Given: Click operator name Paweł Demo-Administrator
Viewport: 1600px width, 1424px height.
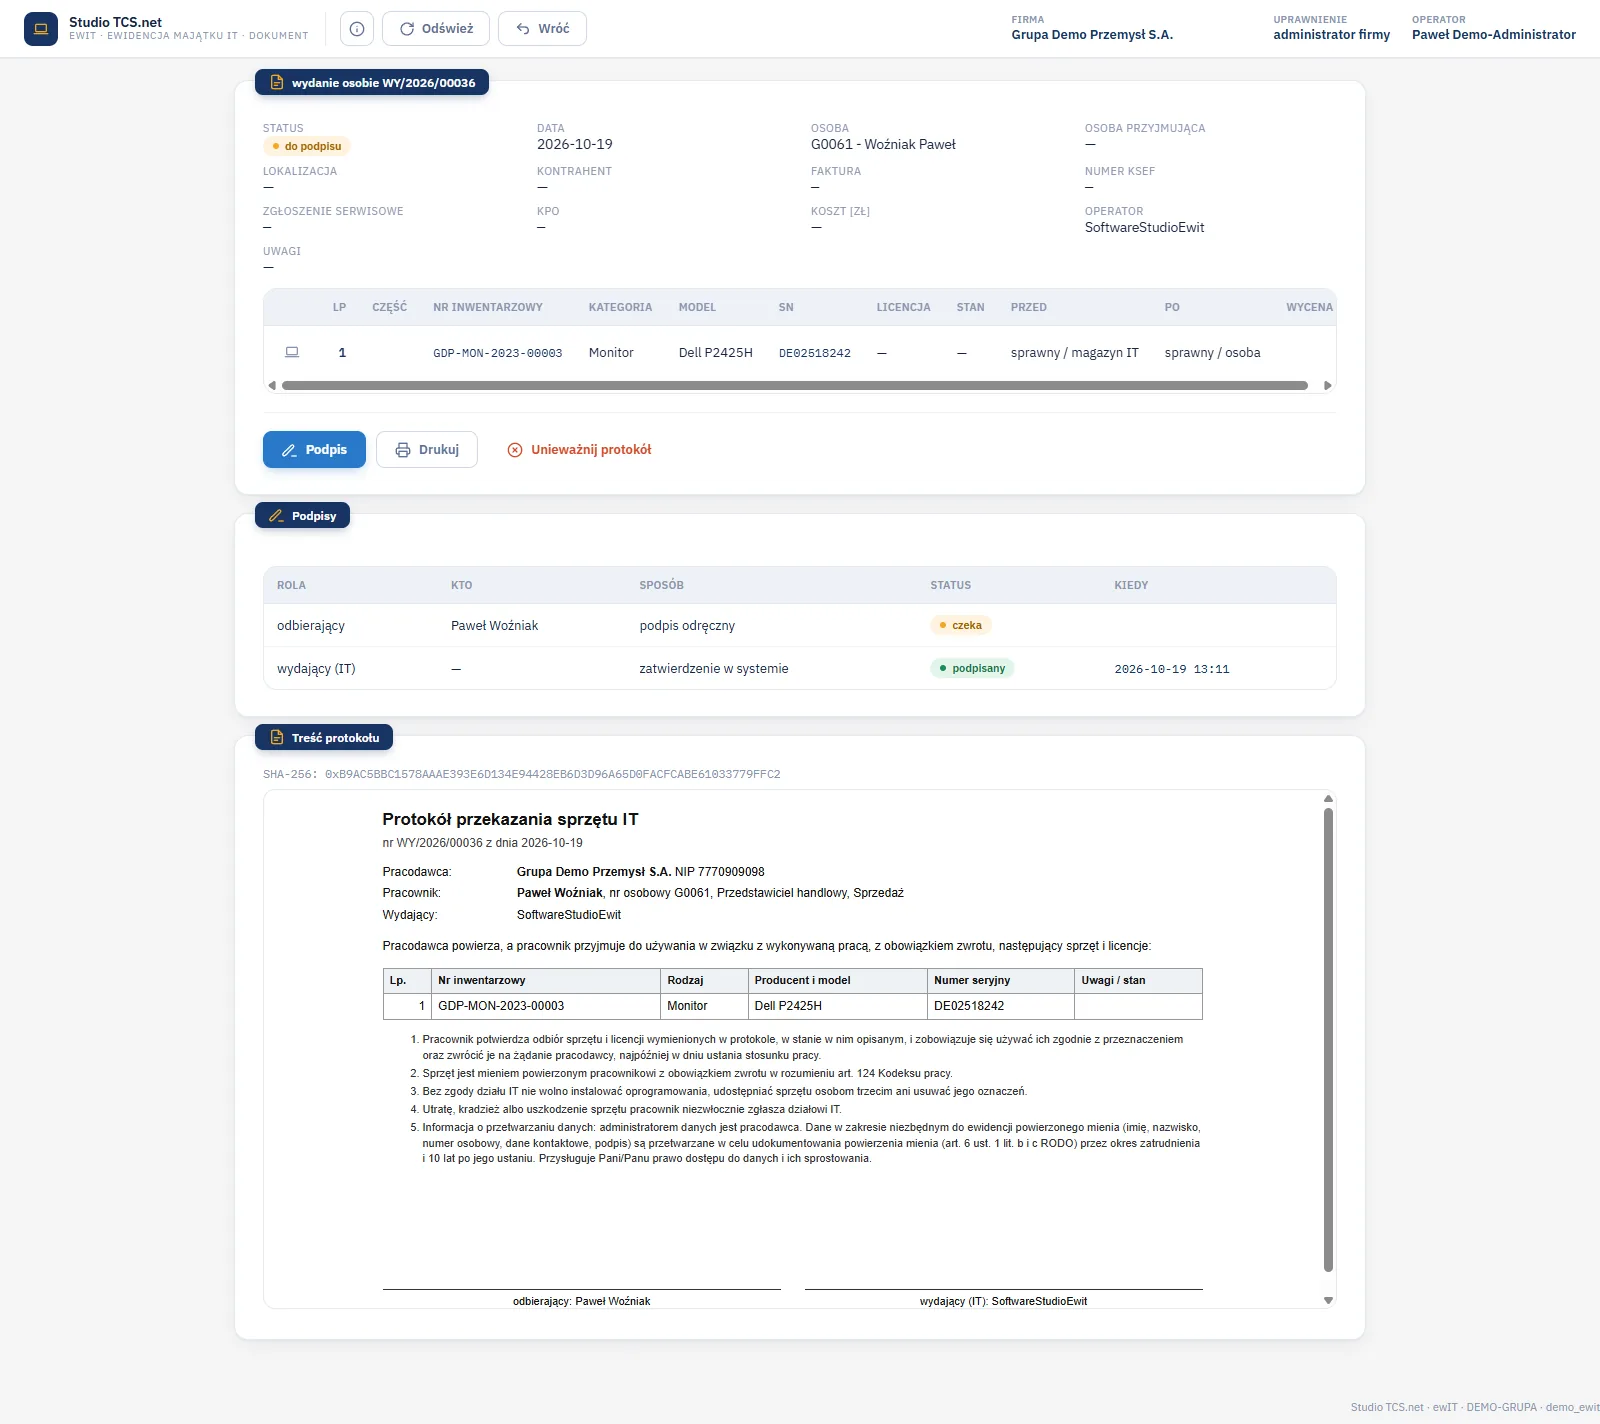Looking at the screenshot, I should coord(1493,34).
